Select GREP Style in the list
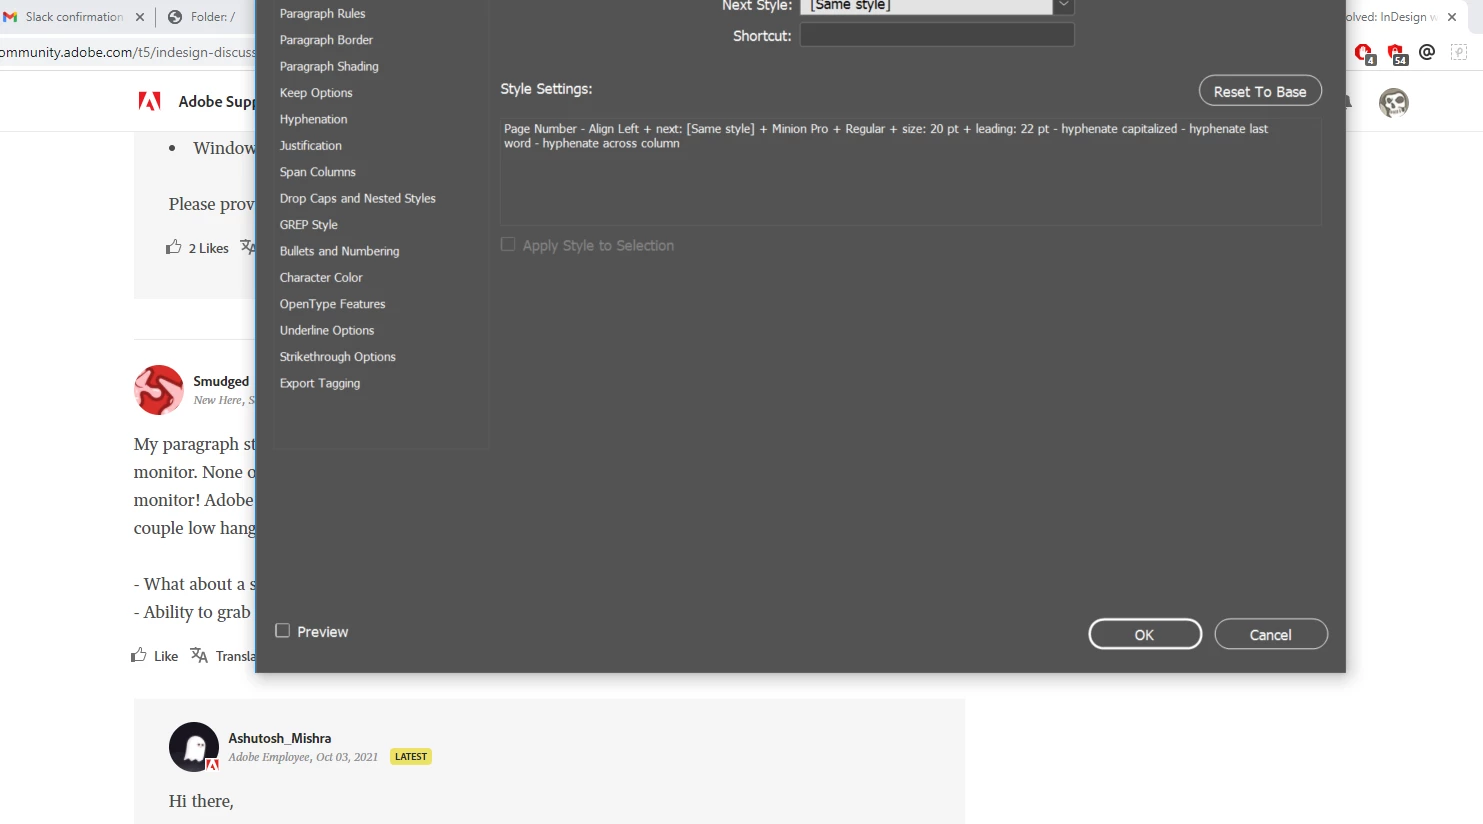Viewport: 1483px width, 824px height. pos(308,225)
